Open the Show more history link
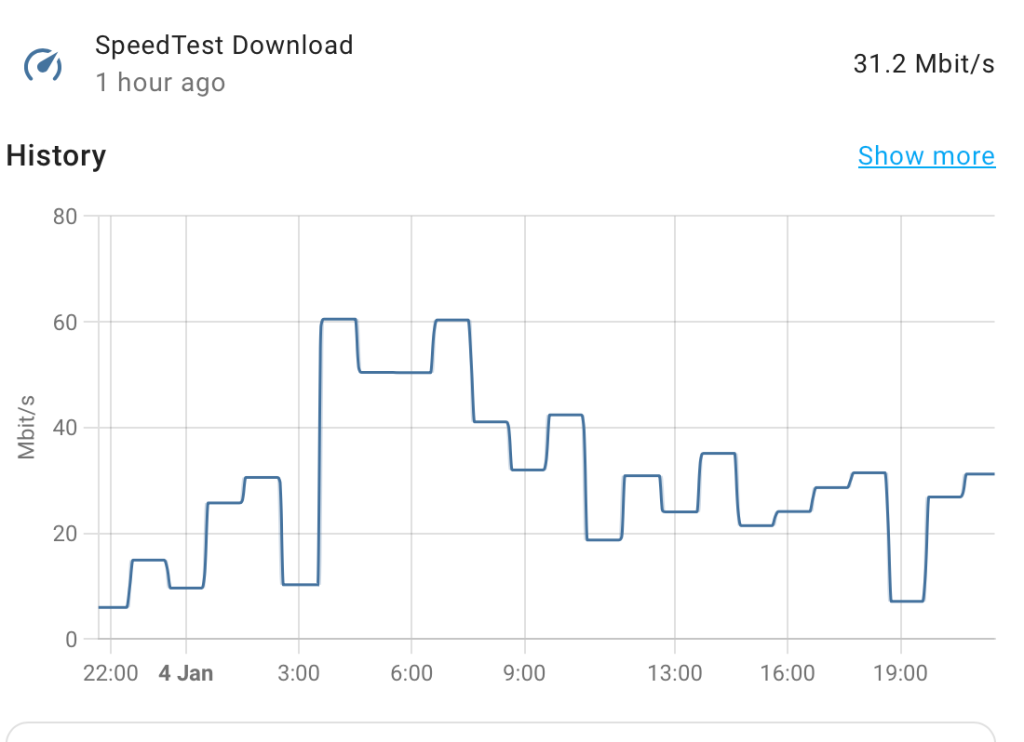The height and width of the screenshot is (742, 1024). 926,156
